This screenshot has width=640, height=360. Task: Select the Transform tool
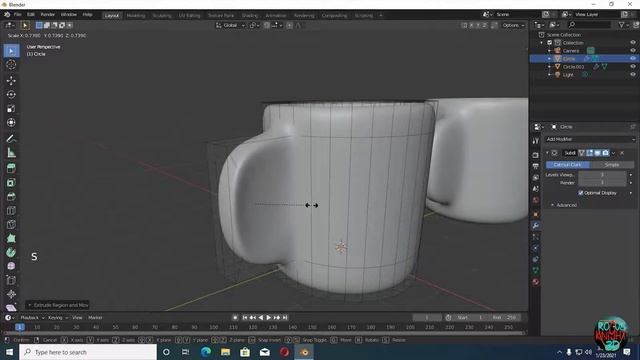(11, 122)
